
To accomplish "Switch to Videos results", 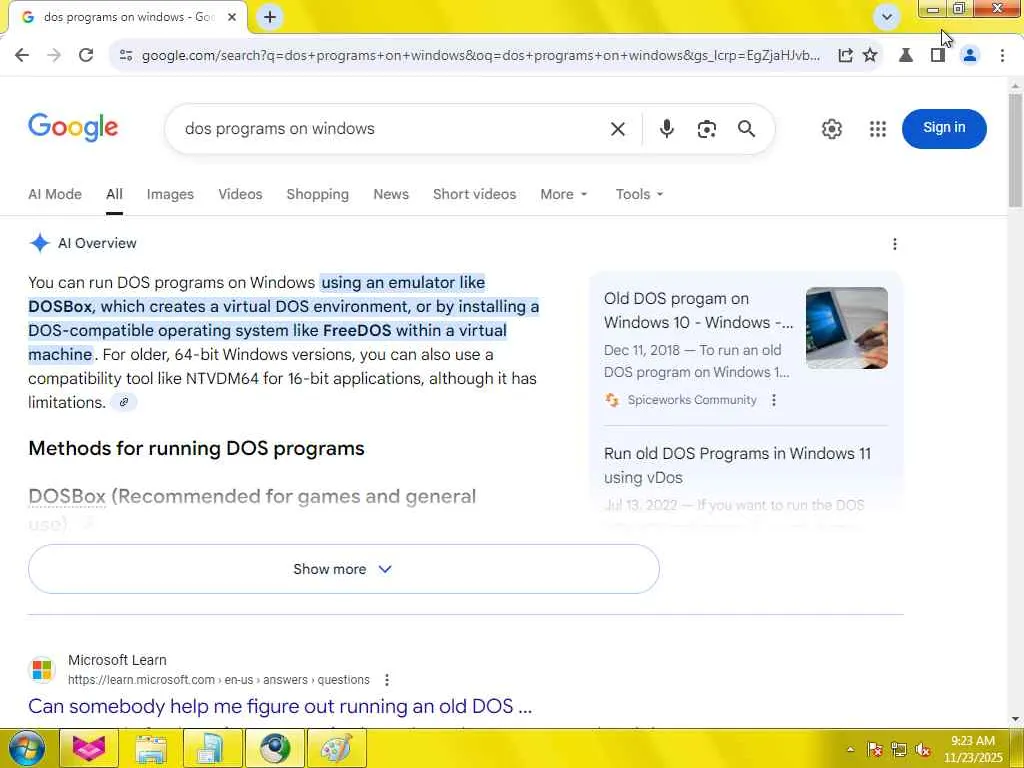I will [x=240, y=195].
